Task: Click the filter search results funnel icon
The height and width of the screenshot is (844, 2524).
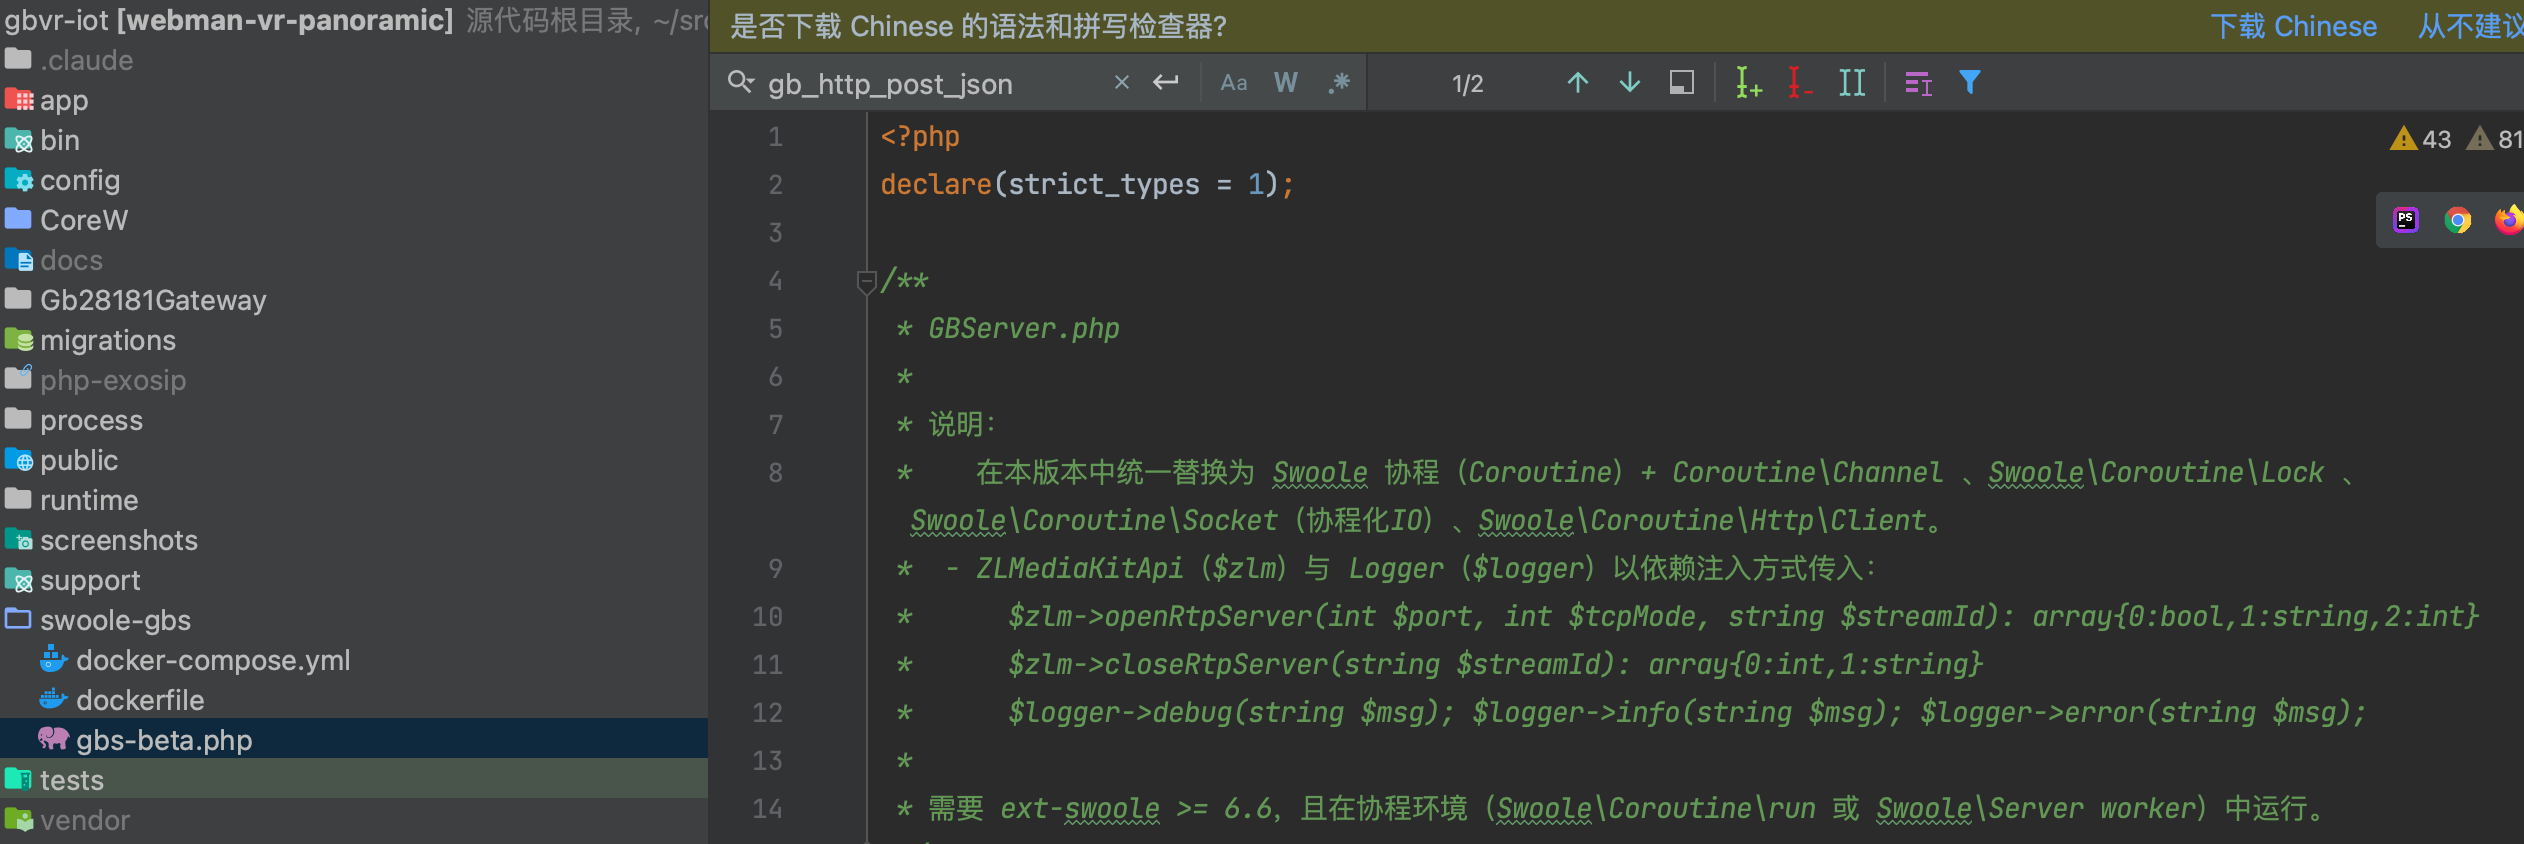Action: [1970, 82]
